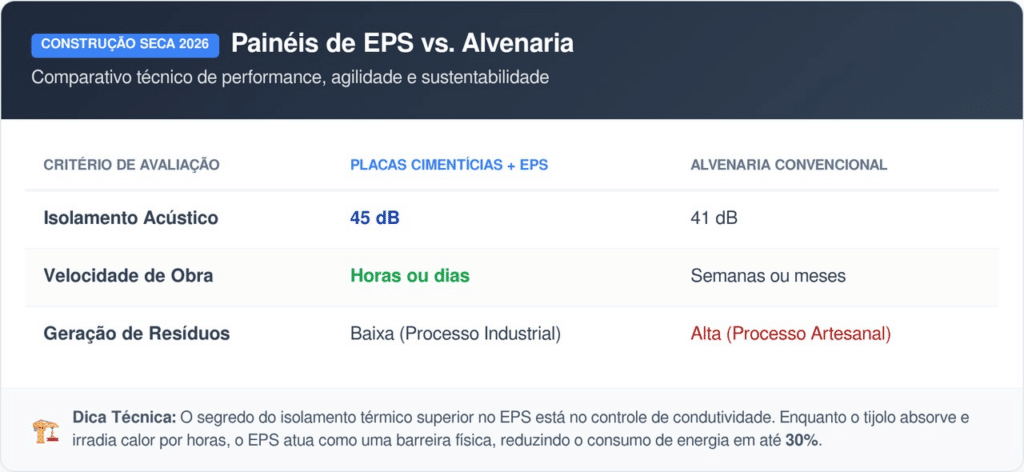Select the Isolamento Acústico row label
The image size is (1024, 472).
(131, 218)
